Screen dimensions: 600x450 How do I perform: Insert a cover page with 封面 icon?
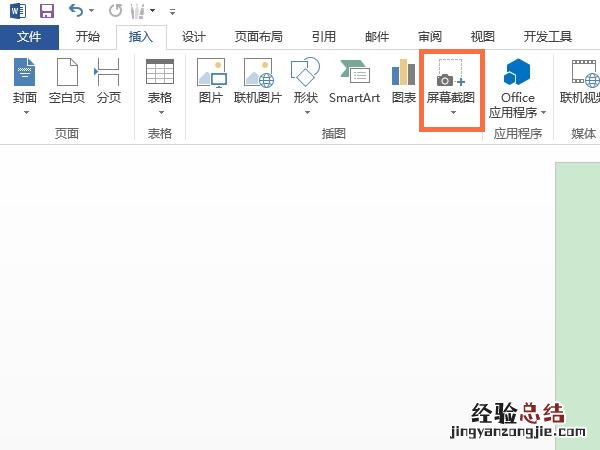[x=25, y=72]
